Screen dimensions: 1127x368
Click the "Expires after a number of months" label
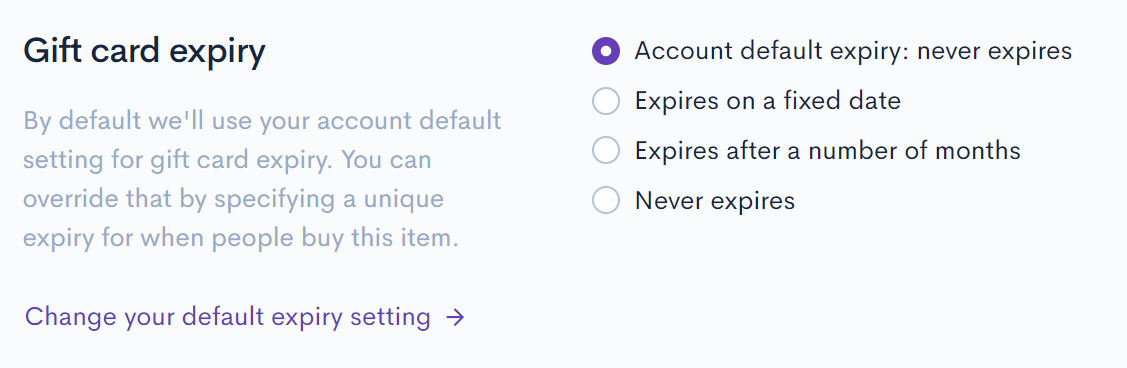tap(827, 151)
